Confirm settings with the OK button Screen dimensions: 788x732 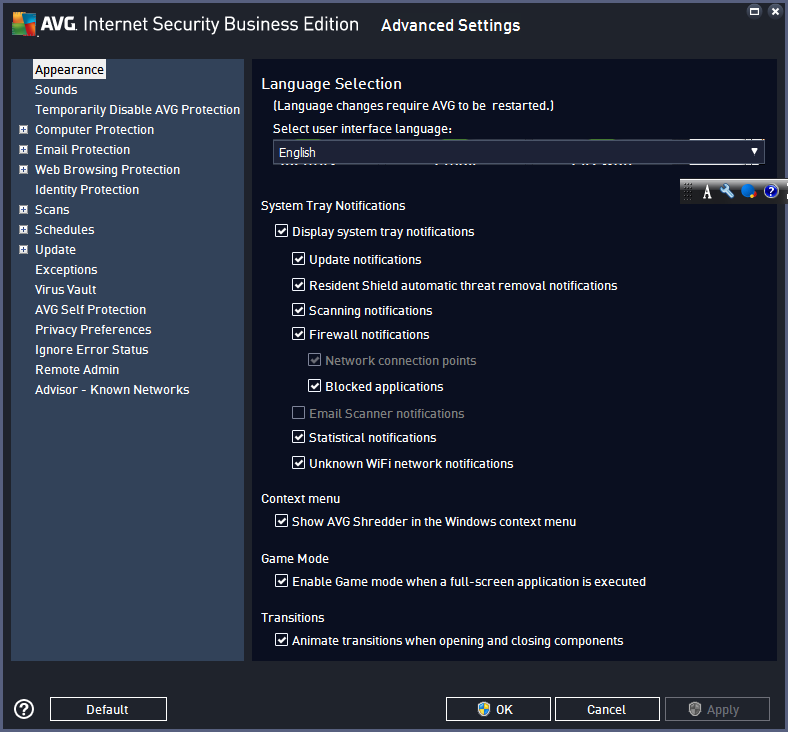498,709
